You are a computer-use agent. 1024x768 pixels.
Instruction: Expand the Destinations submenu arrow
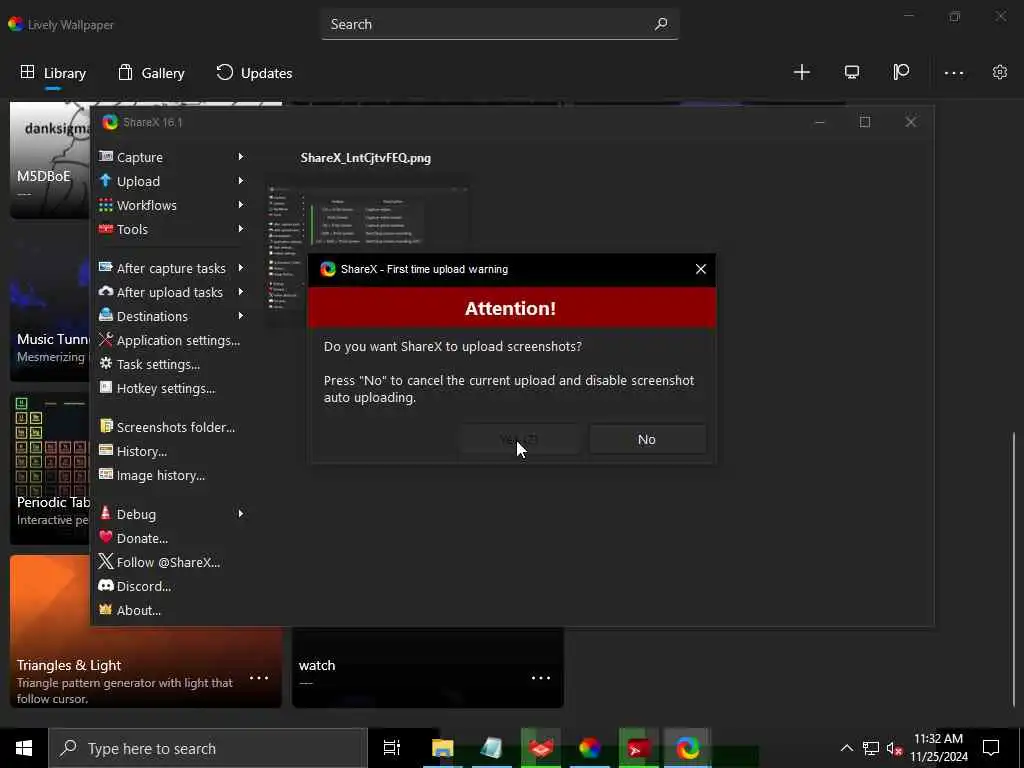240,316
